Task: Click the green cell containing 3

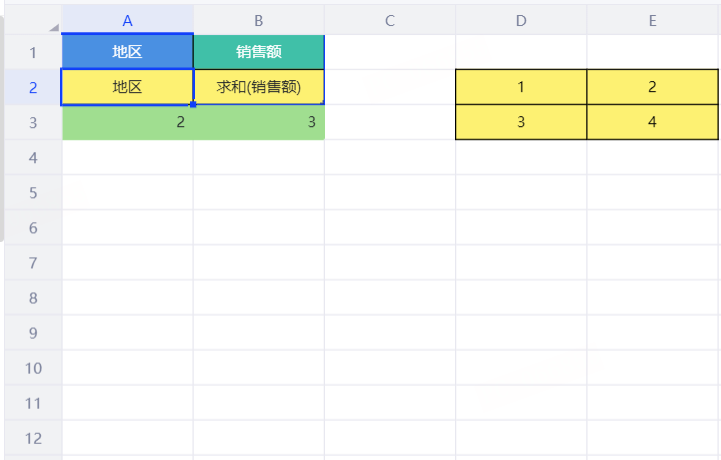Action: (258, 123)
